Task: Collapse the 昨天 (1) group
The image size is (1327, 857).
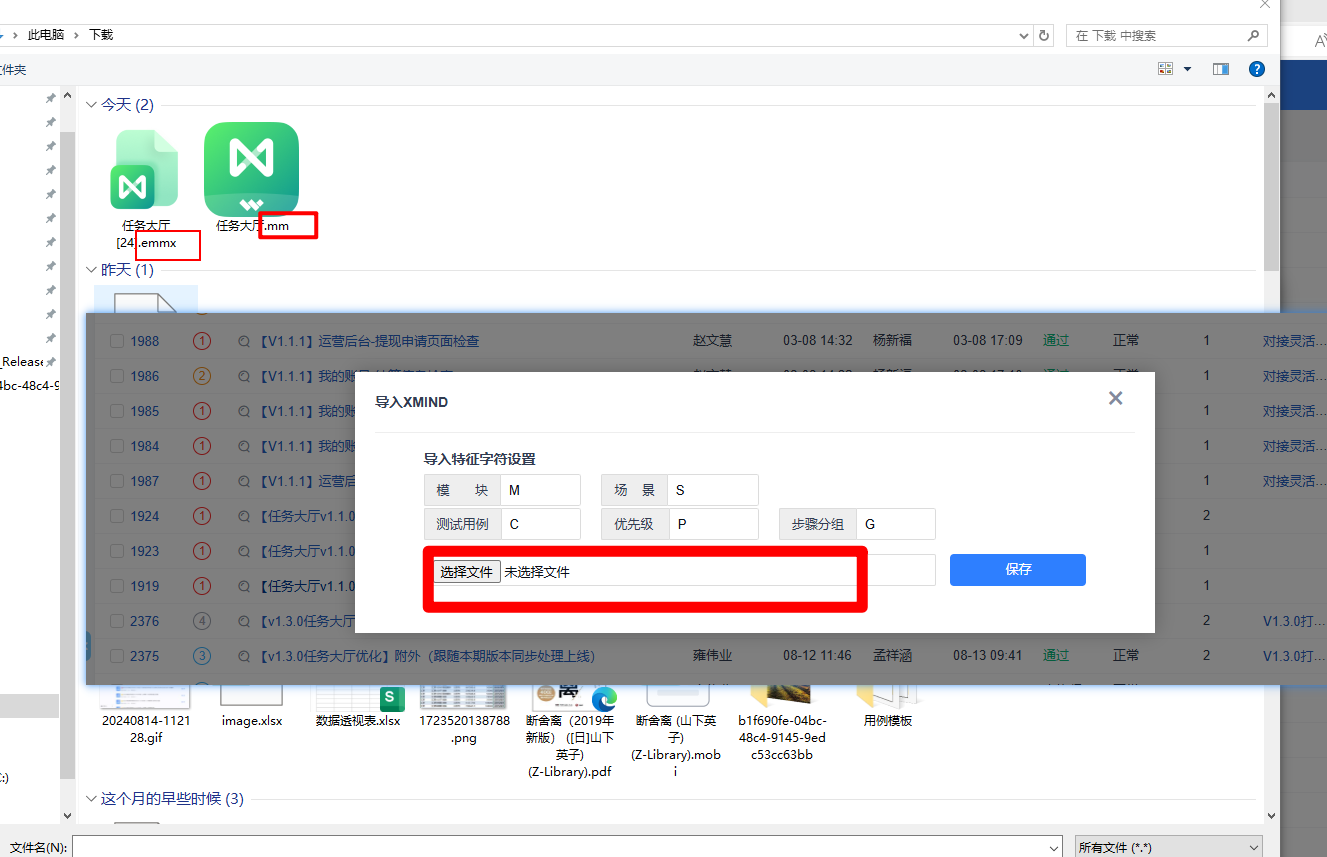Action: [91, 271]
